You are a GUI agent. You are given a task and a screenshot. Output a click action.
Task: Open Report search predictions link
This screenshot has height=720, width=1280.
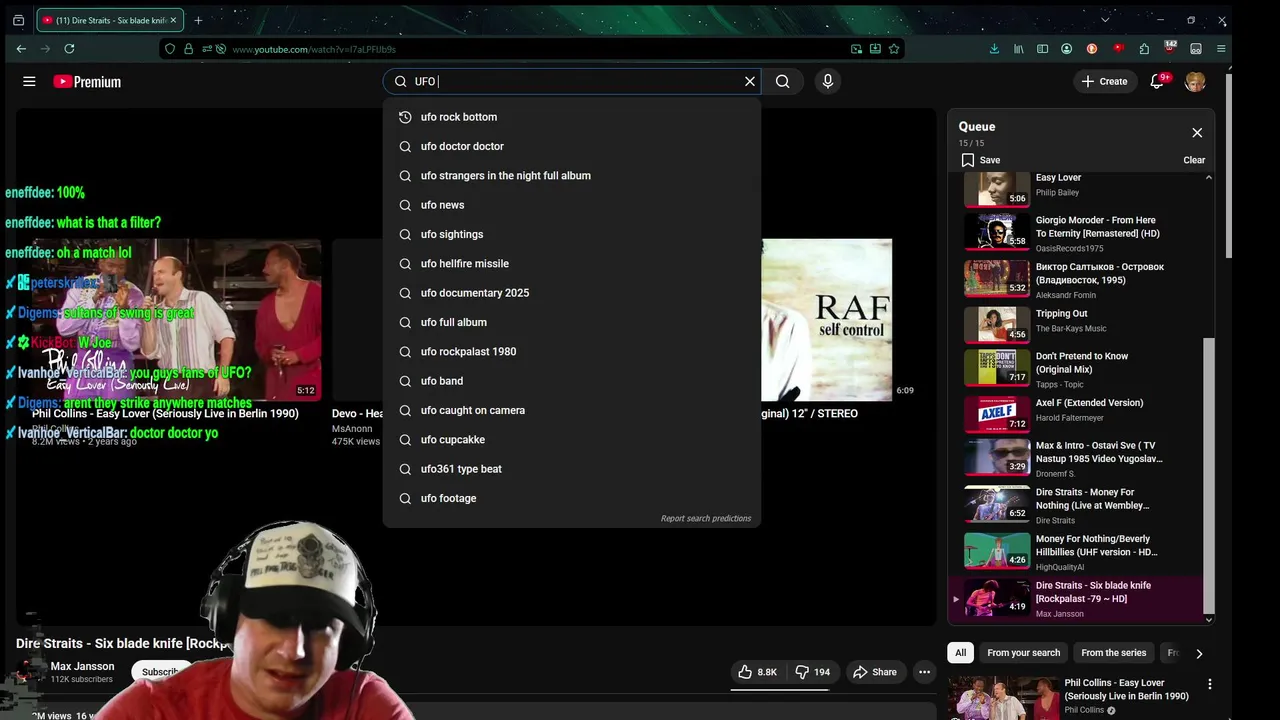pyautogui.click(x=705, y=519)
